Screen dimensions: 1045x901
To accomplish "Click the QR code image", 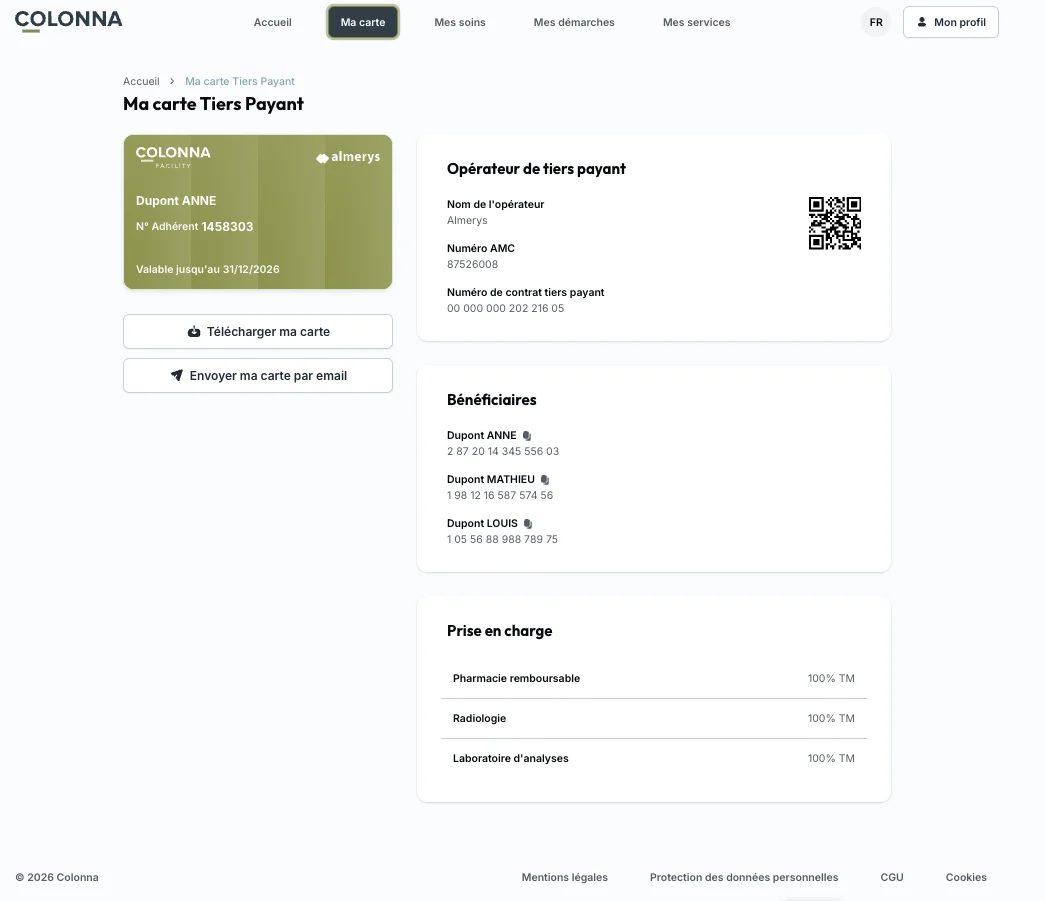I will click(x=834, y=223).
